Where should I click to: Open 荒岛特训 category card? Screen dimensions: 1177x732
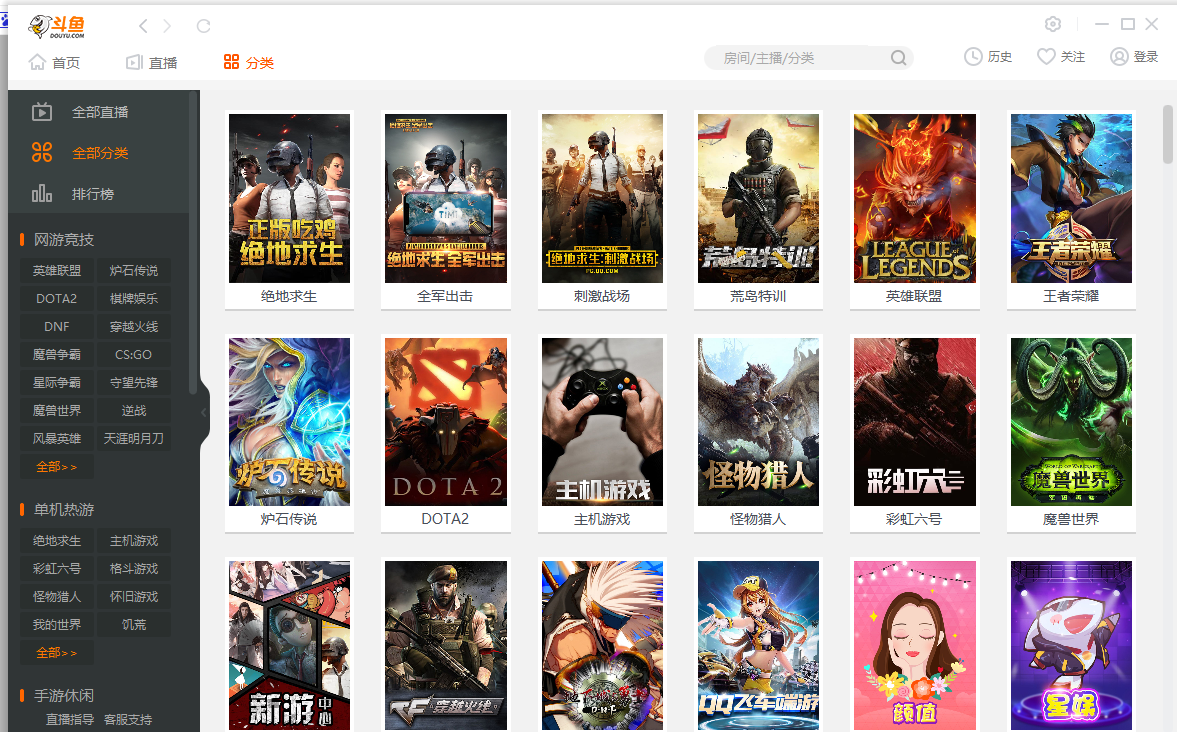pos(758,209)
